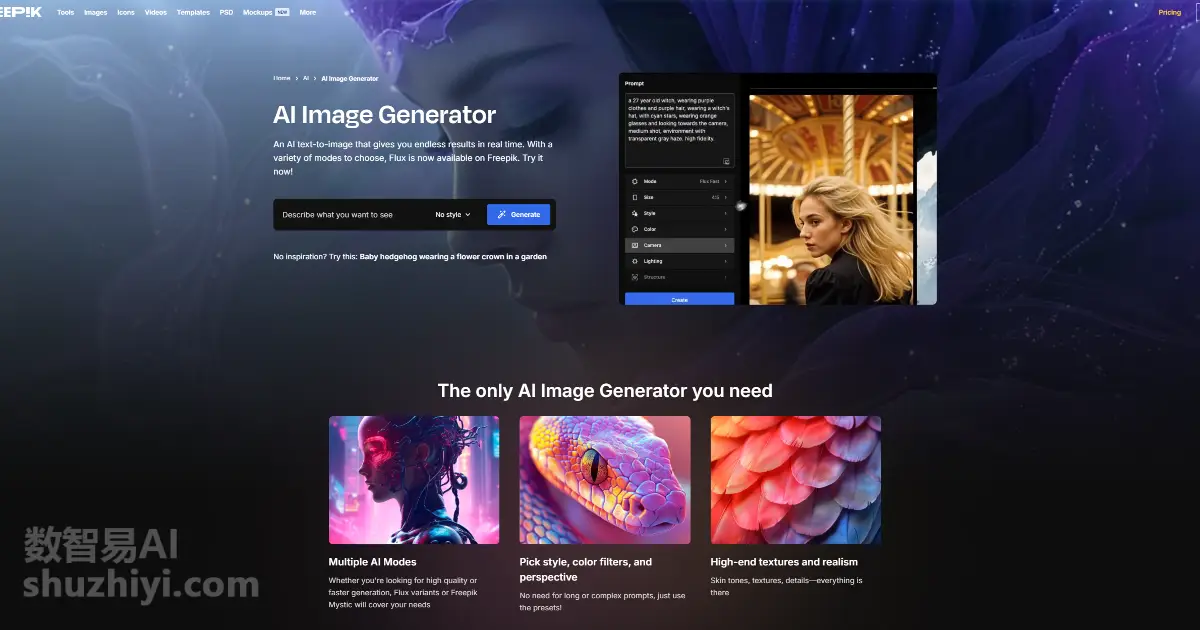
Task: Click 'Pick style, color filters, and perspective' heading
Action: [x=586, y=570]
